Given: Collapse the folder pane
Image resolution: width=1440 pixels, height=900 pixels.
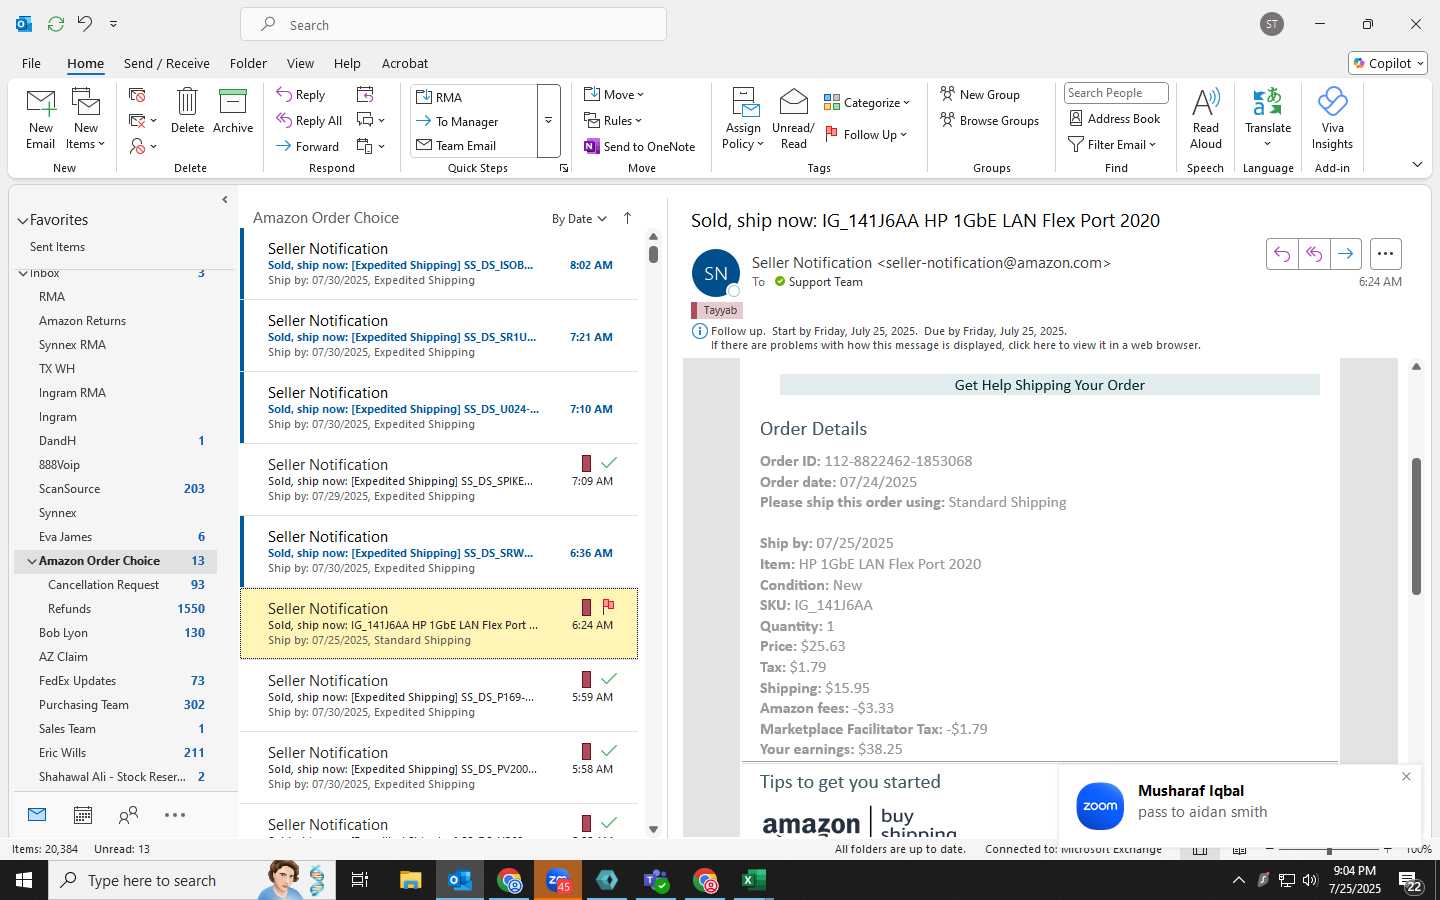Looking at the screenshot, I should click(225, 200).
